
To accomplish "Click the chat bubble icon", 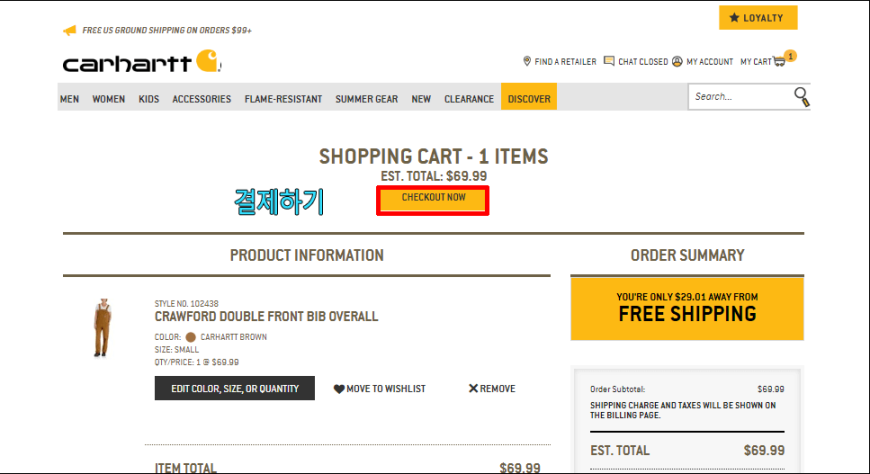I will coord(609,61).
